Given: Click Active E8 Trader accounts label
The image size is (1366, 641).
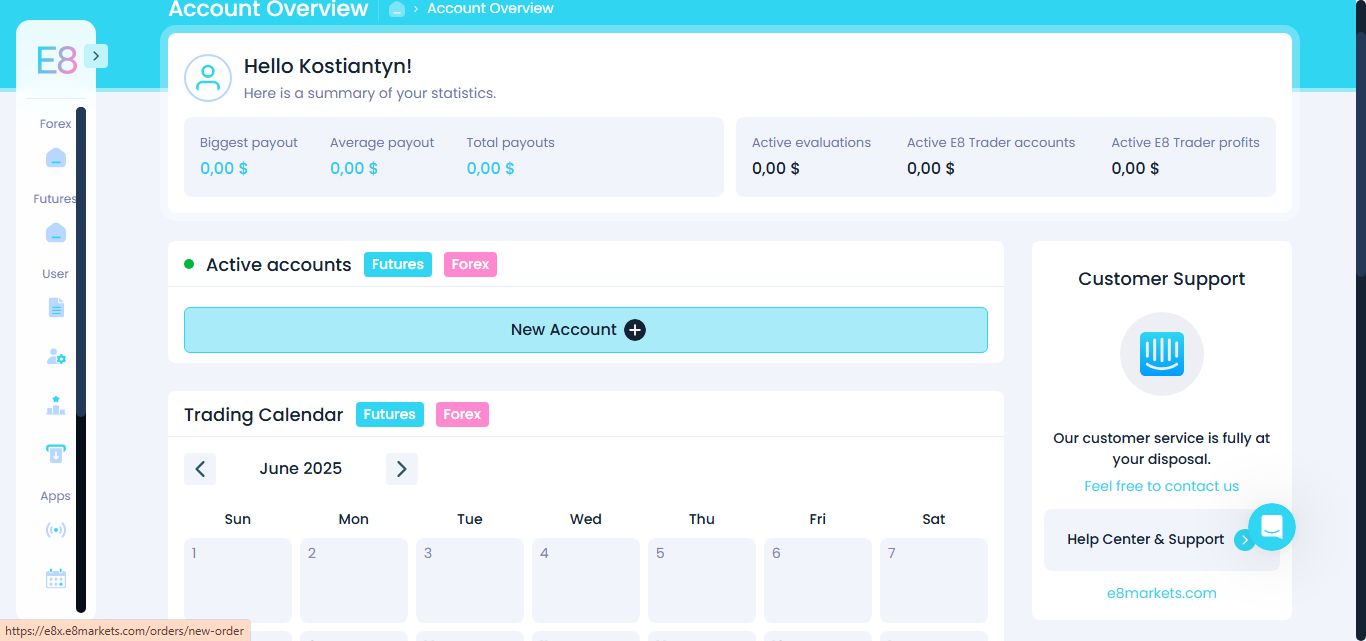Looking at the screenshot, I should 991,143.
